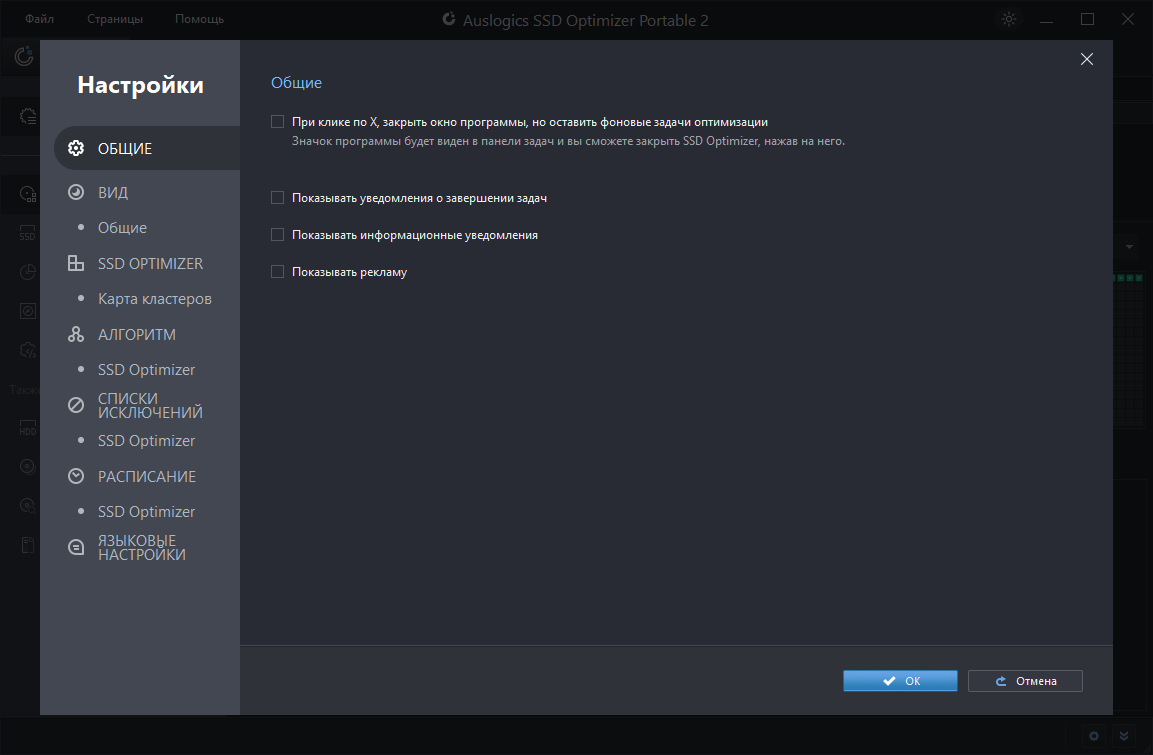Toggle 'Показывать информационные уведомления' checkbox
Viewport: 1153px width, 755px height.
point(277,235)
